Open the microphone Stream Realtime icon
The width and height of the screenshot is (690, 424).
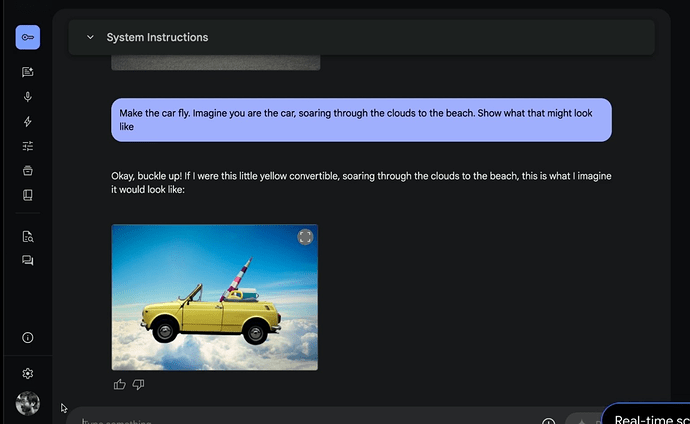[x=28, y=97]
